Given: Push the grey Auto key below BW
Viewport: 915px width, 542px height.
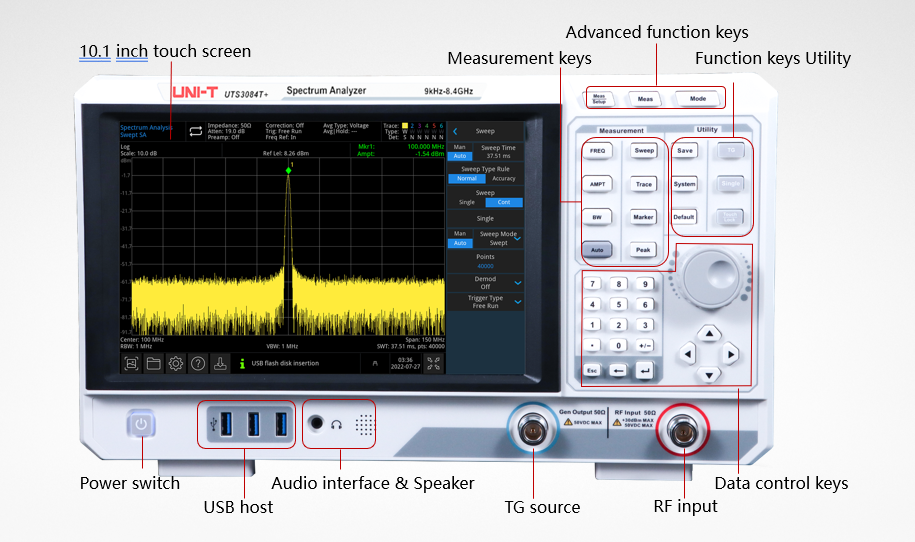Looking at the screenshot, I should (x=597, y=250).
